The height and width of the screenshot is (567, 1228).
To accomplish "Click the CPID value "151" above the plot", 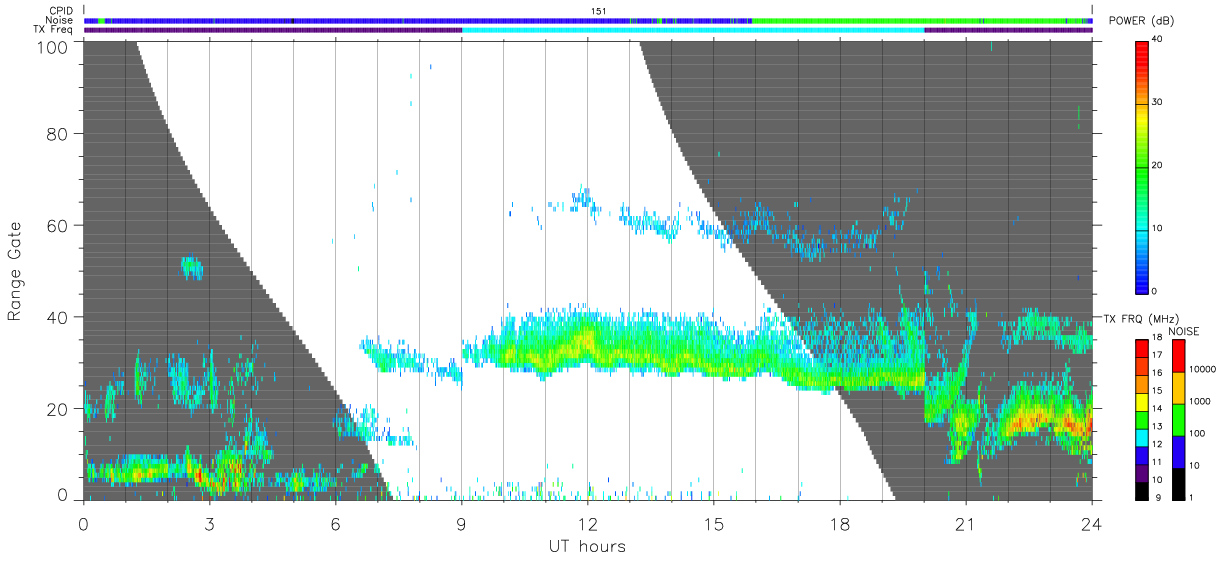I will click(598, 11).
